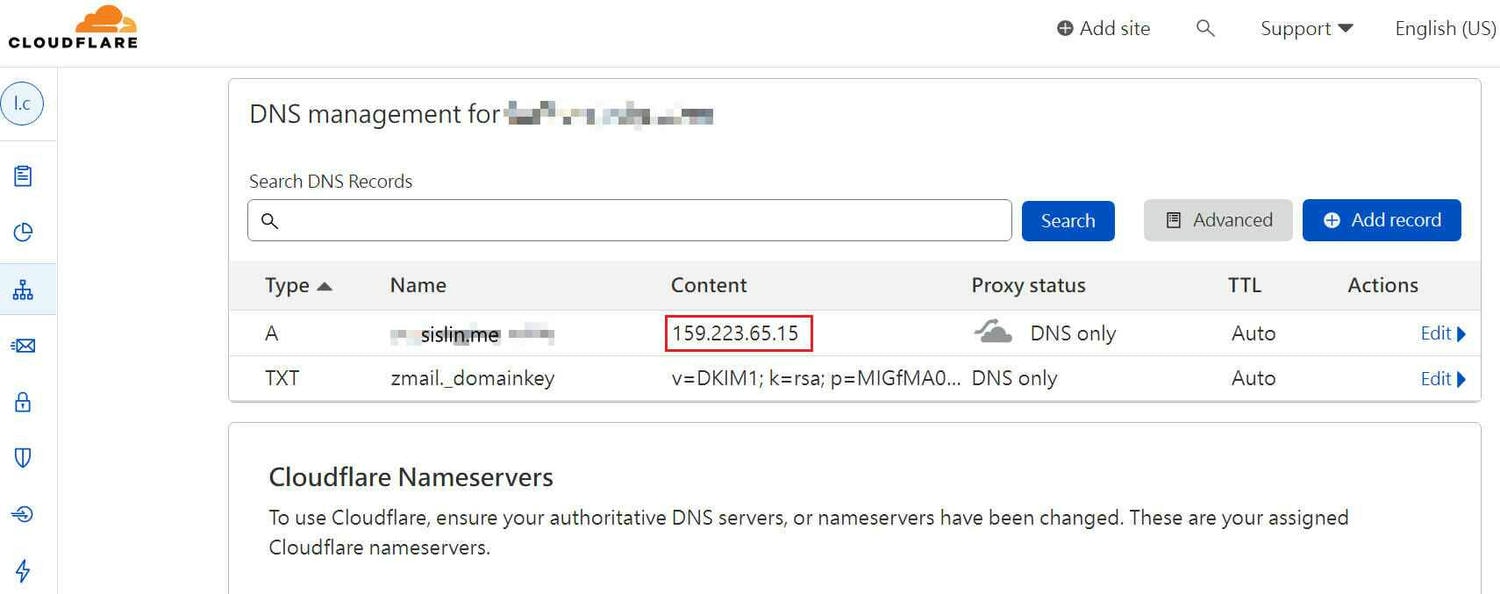Click the Proxy status column header
The width and height of the screenshot is (1500, 594).
click(x=1028, y=285)
